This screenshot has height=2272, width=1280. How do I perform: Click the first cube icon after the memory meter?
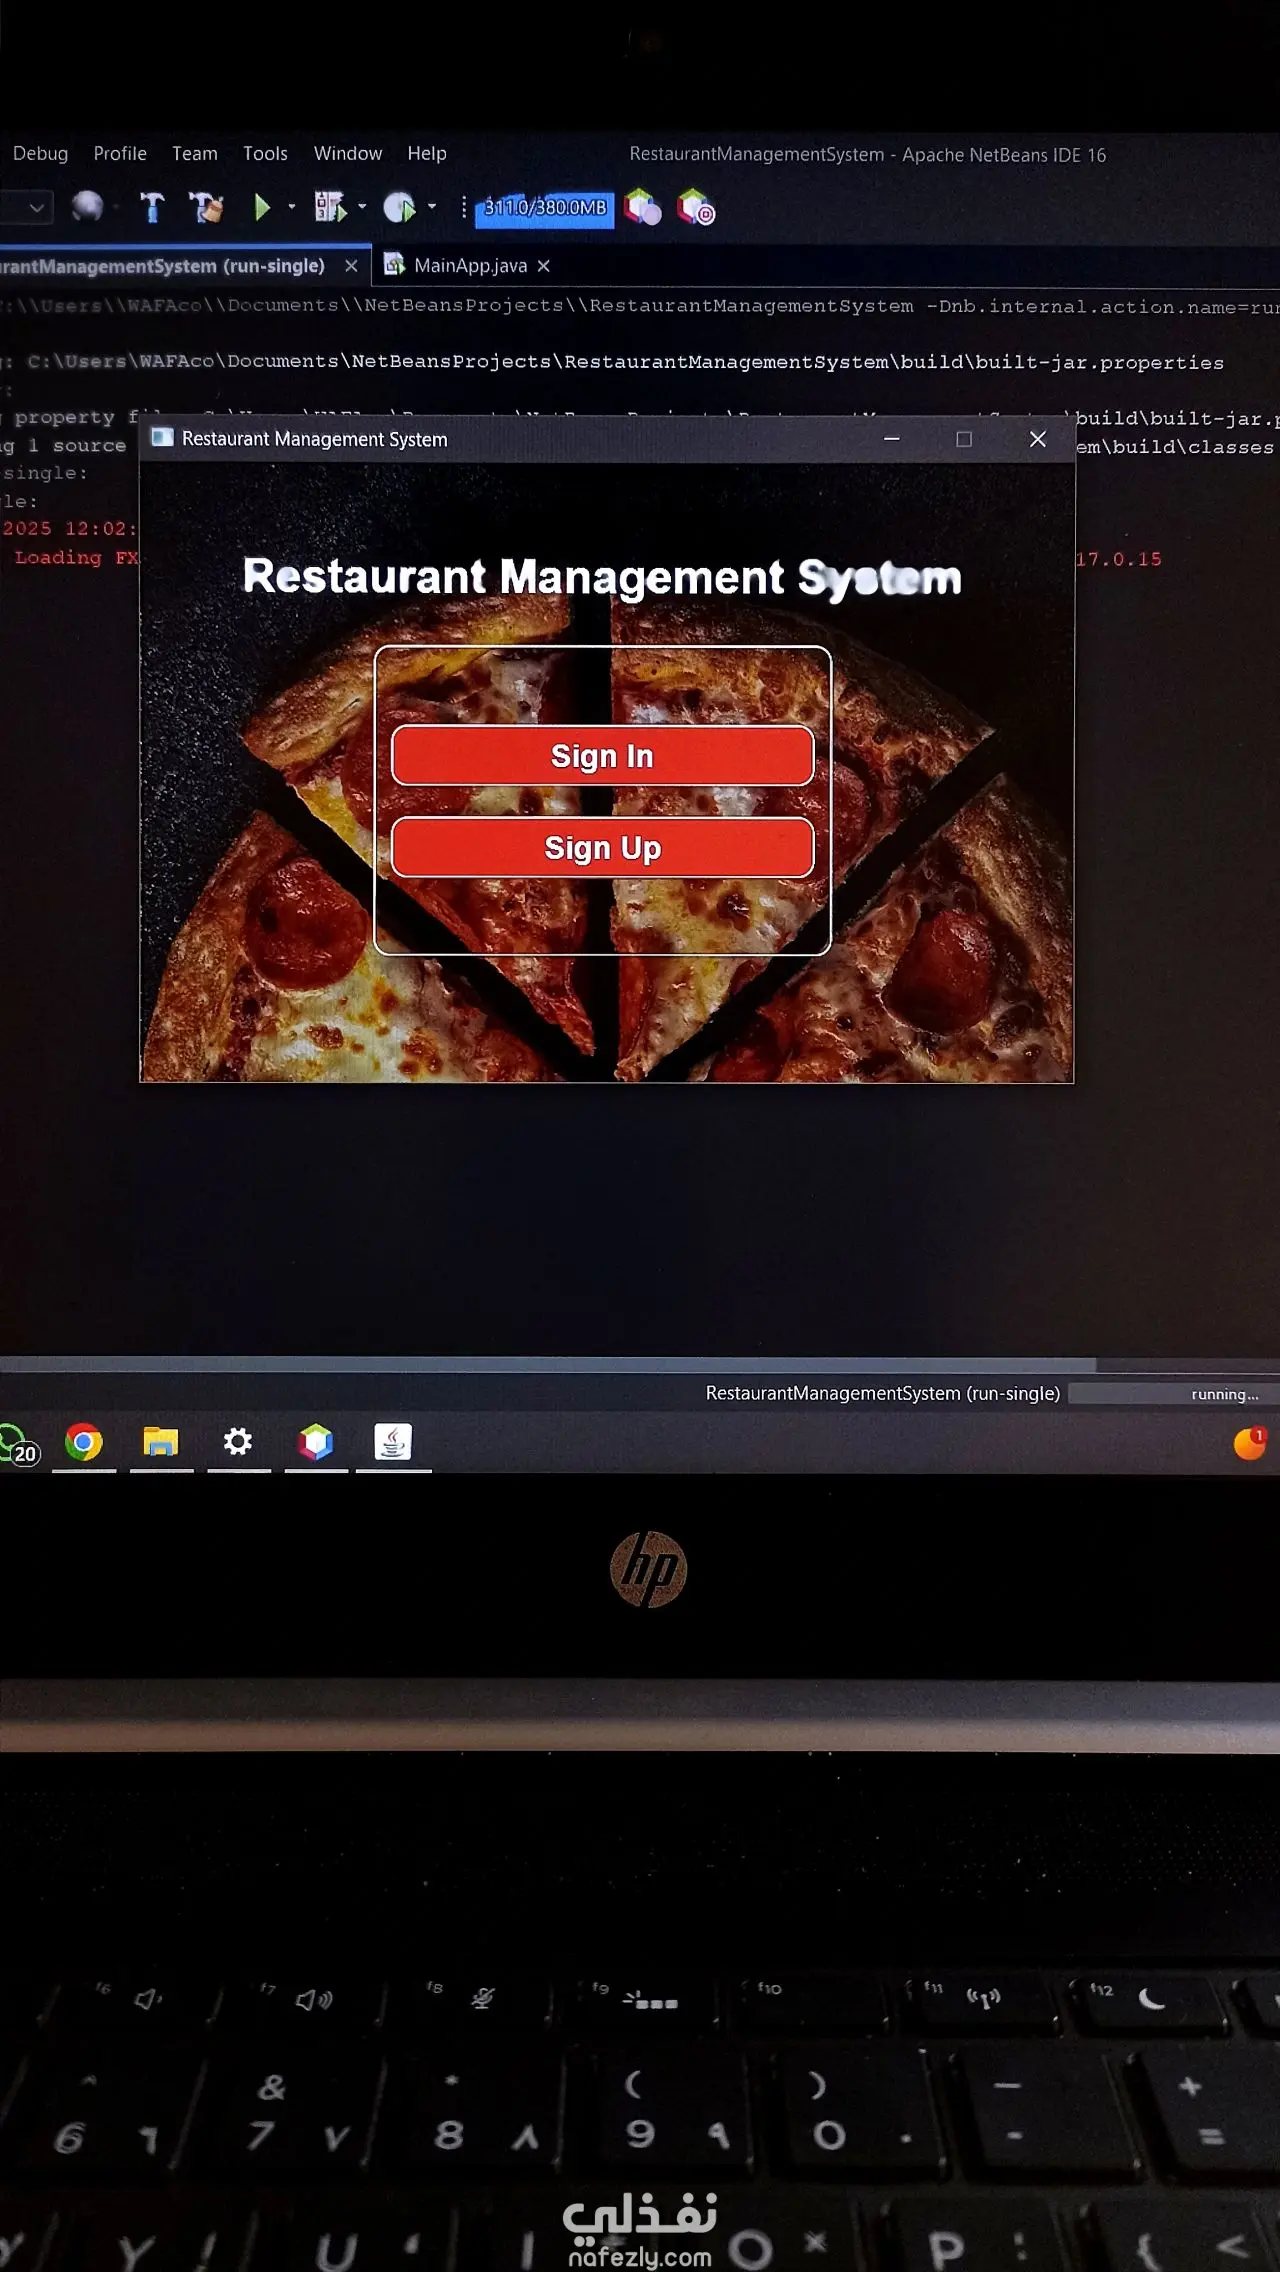pyautogui.click(x=642, y=207)
